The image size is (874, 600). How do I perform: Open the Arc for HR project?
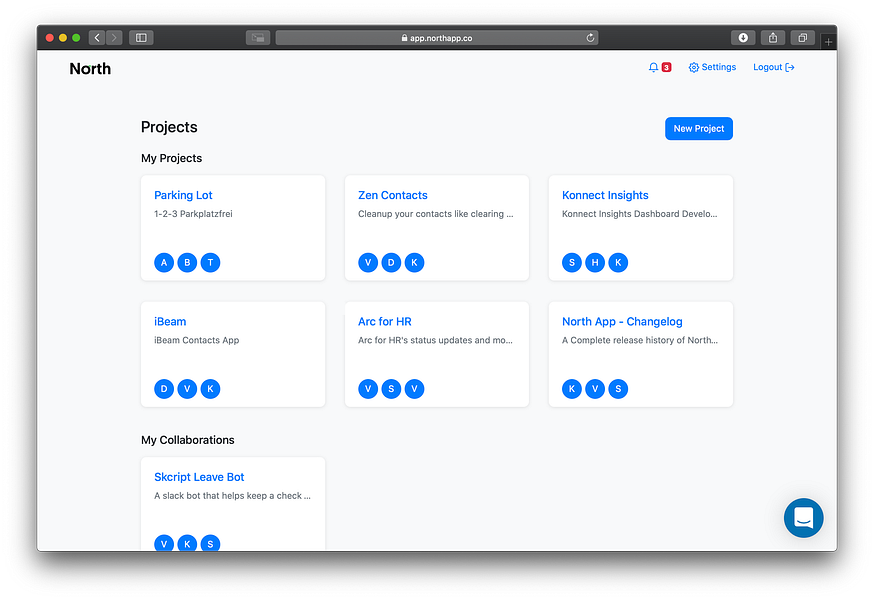click(385, 322)
